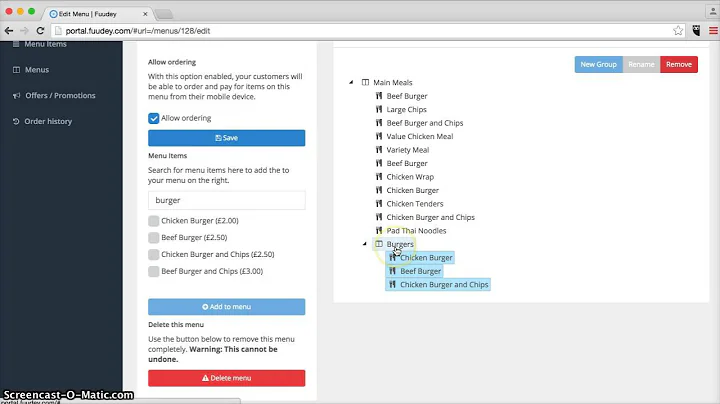Select Chicken Tenders in the tree
Screen dimensions: 720x404
[415, 204]
